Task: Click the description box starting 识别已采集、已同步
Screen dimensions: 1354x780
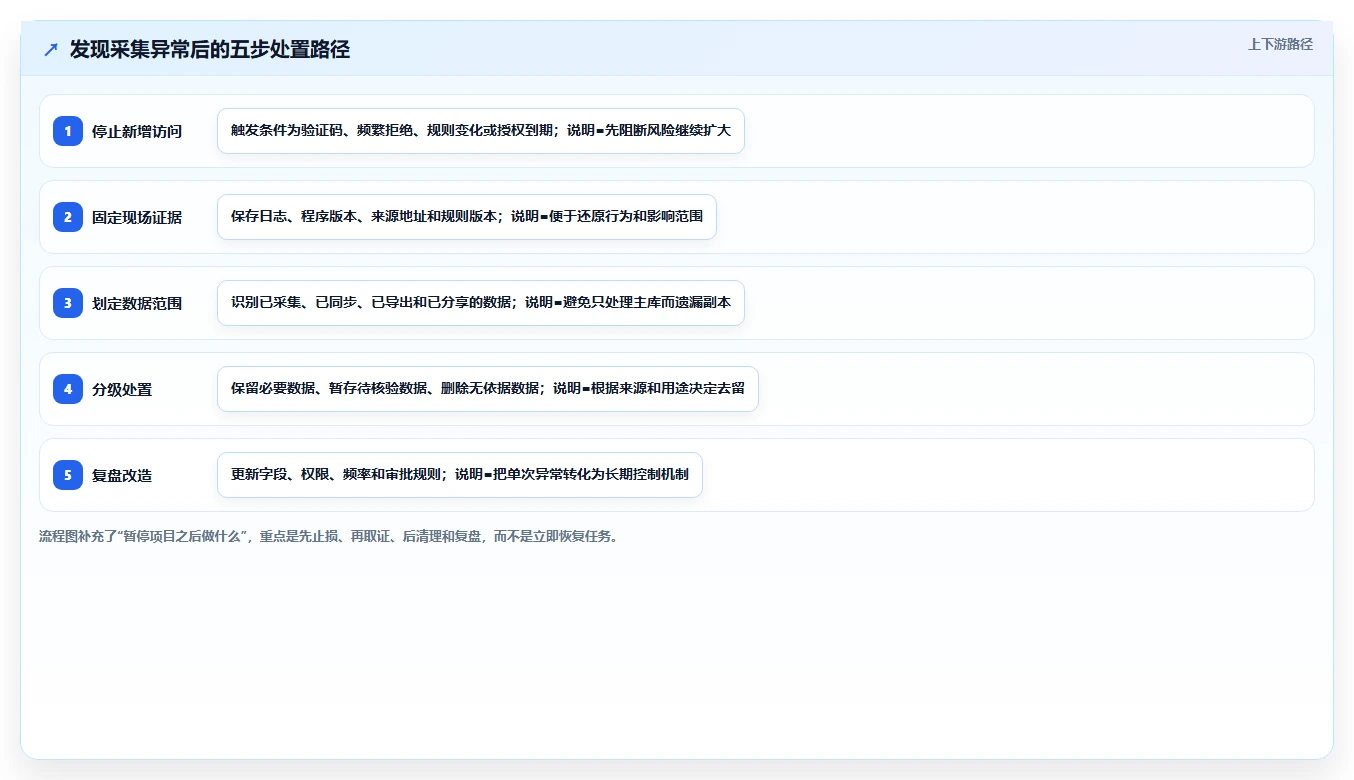Action: (x=481, y=303)
